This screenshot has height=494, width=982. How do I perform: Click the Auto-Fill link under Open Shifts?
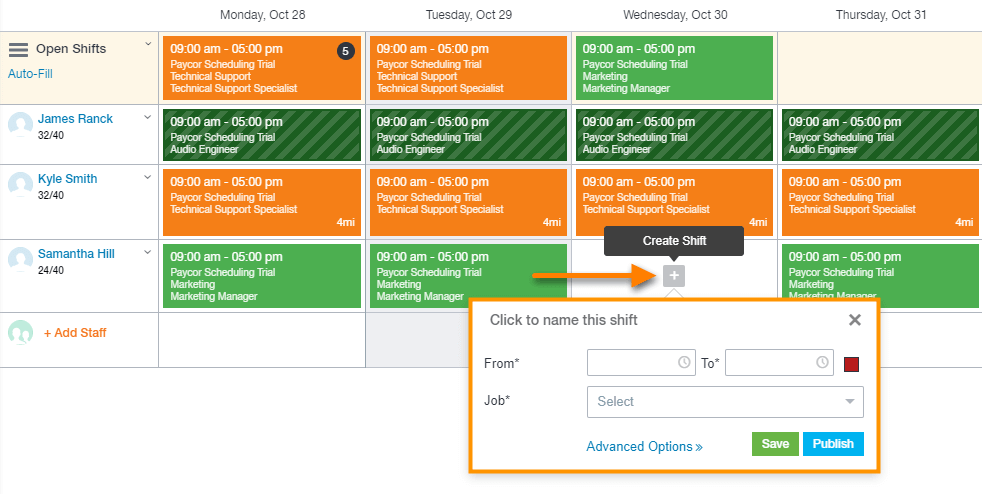[x=30, y=74]
